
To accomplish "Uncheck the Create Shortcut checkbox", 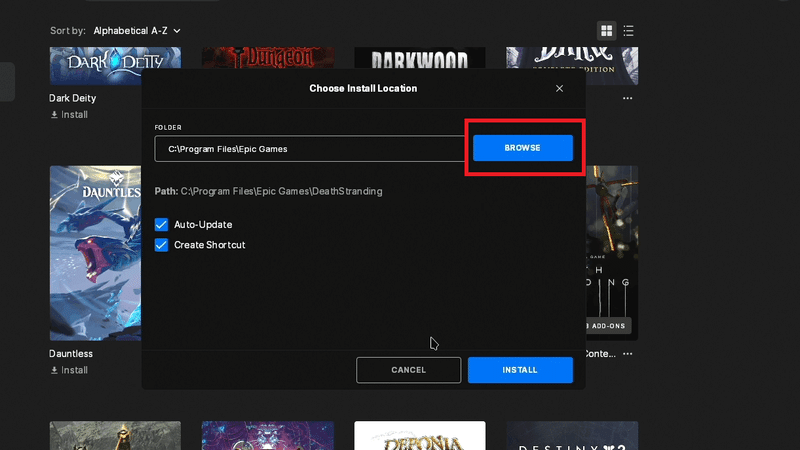I will [x=161, y=245].
